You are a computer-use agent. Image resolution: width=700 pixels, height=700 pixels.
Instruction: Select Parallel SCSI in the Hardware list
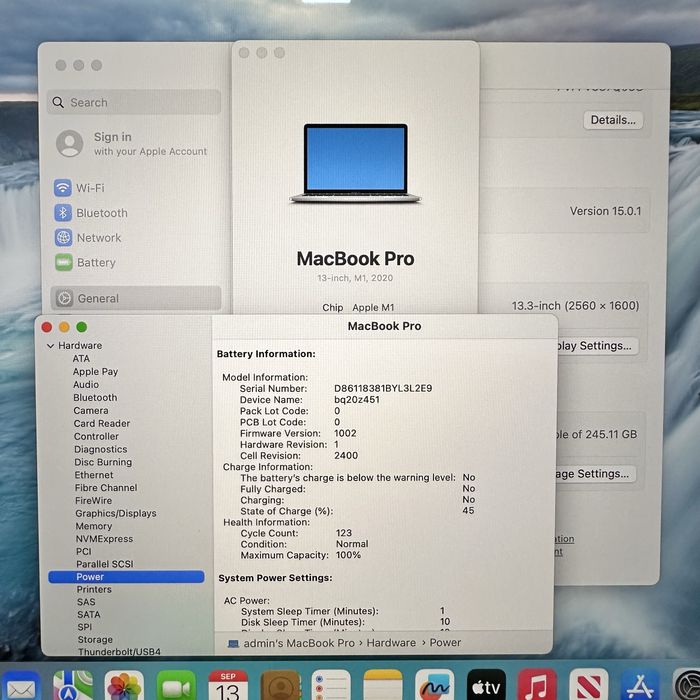[x=105, y=564]
